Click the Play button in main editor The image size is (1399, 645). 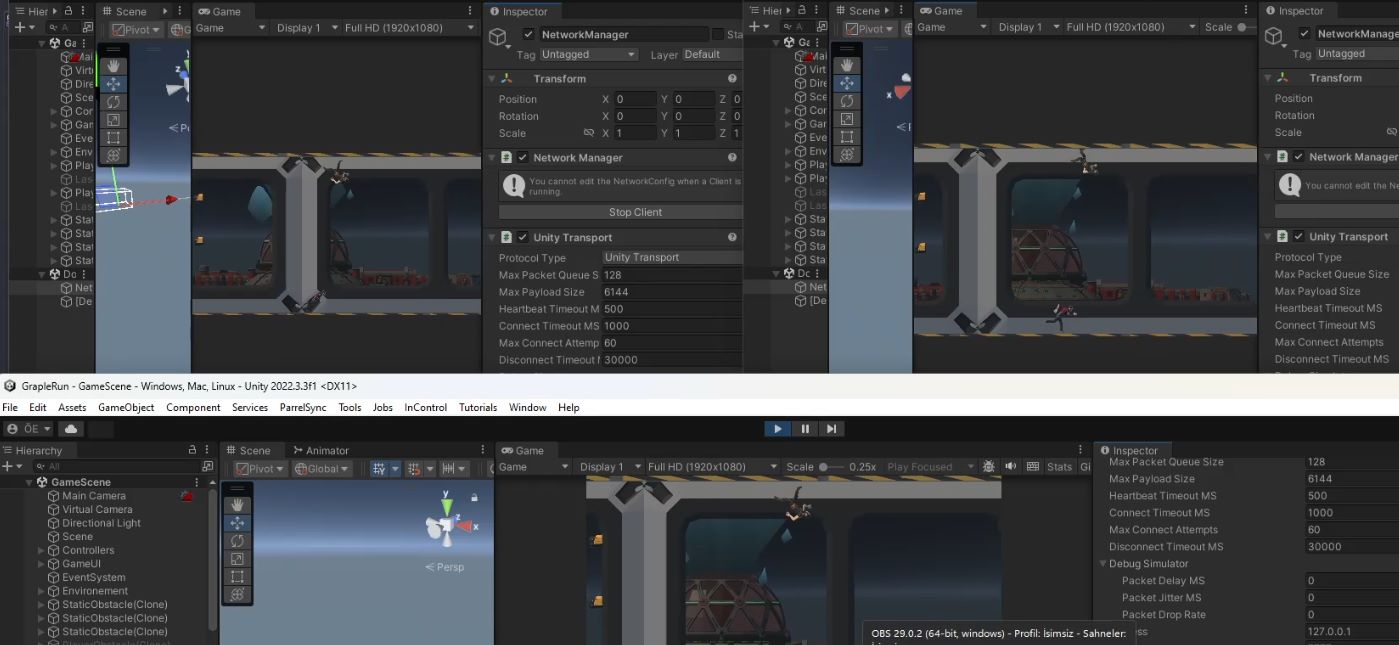[778, 429]
